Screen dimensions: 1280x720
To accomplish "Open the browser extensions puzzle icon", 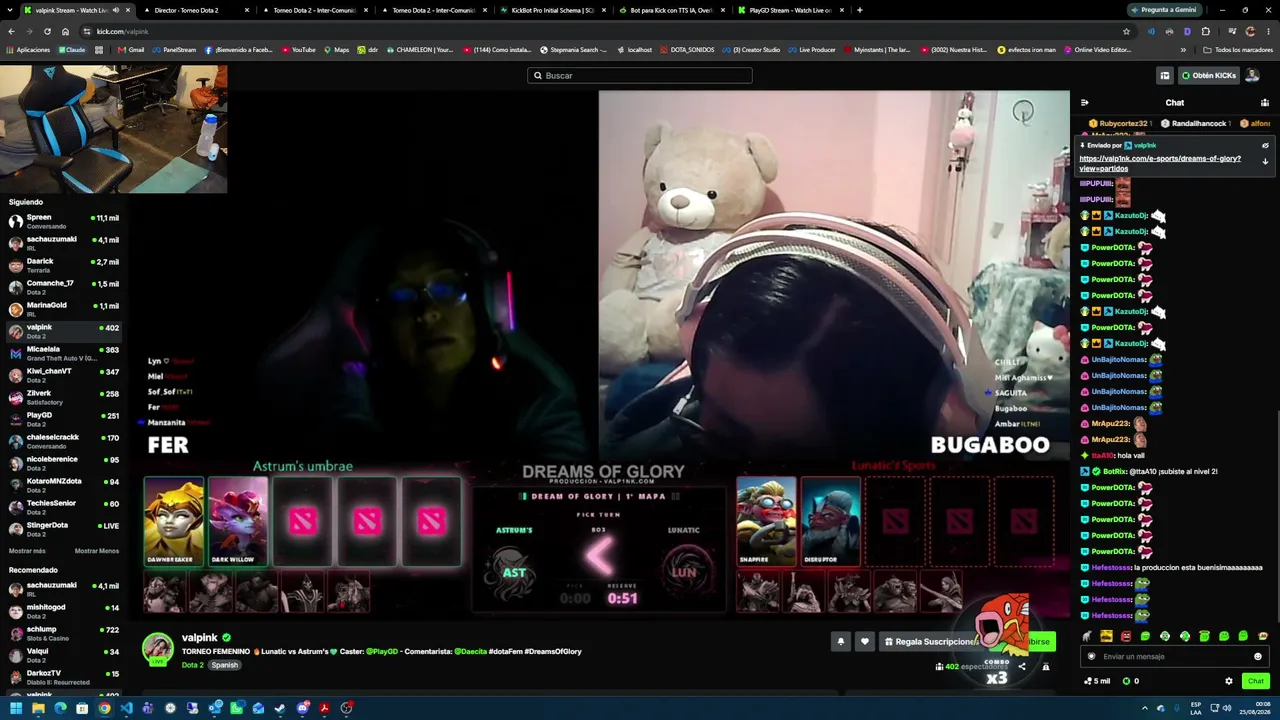I will 1205,31.
